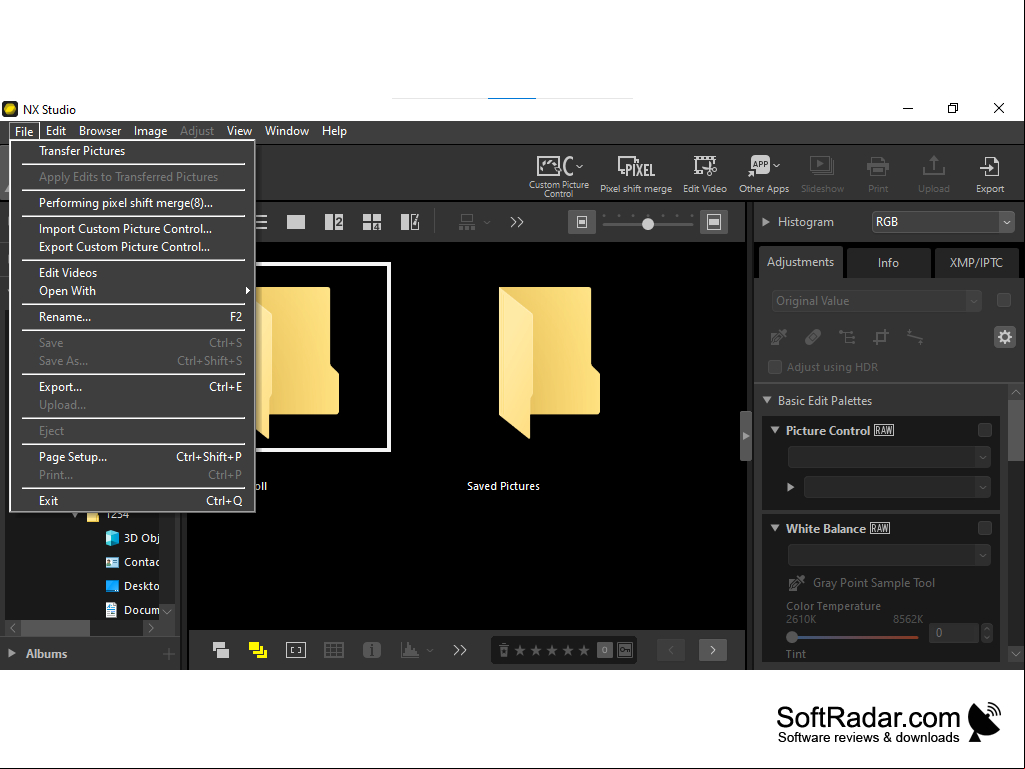Click the side panel collapse arrow handle
The height and width of the screenshot is (769, 1025).
(745, 436)
